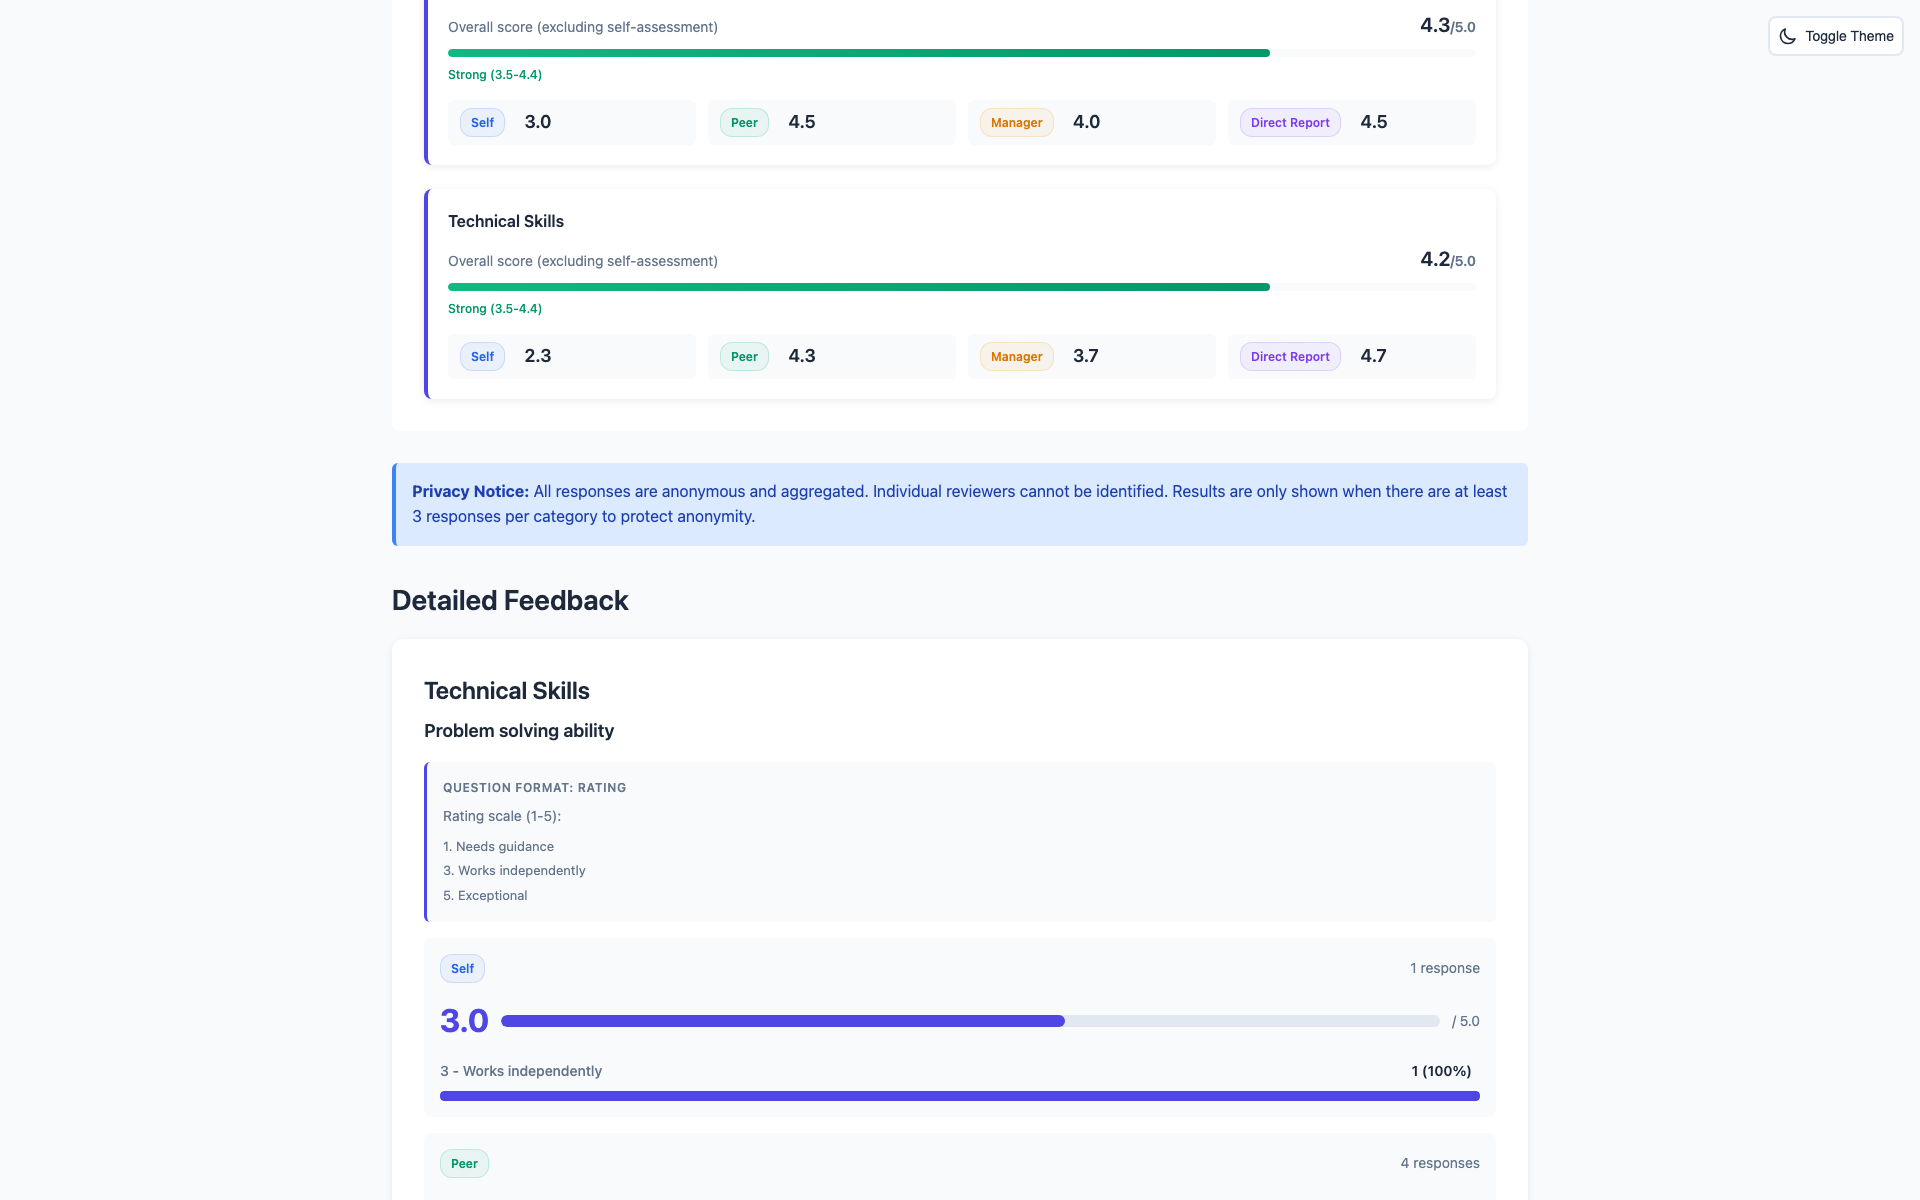
Task: Click the Direct Report badge showing 4.5
Action: coord(1289,123)
